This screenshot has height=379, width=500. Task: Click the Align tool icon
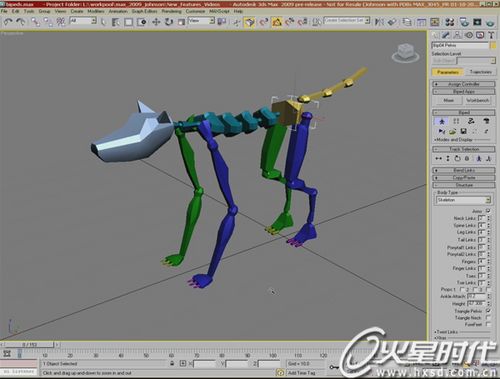pyautogui.click(x=392, y=22)
